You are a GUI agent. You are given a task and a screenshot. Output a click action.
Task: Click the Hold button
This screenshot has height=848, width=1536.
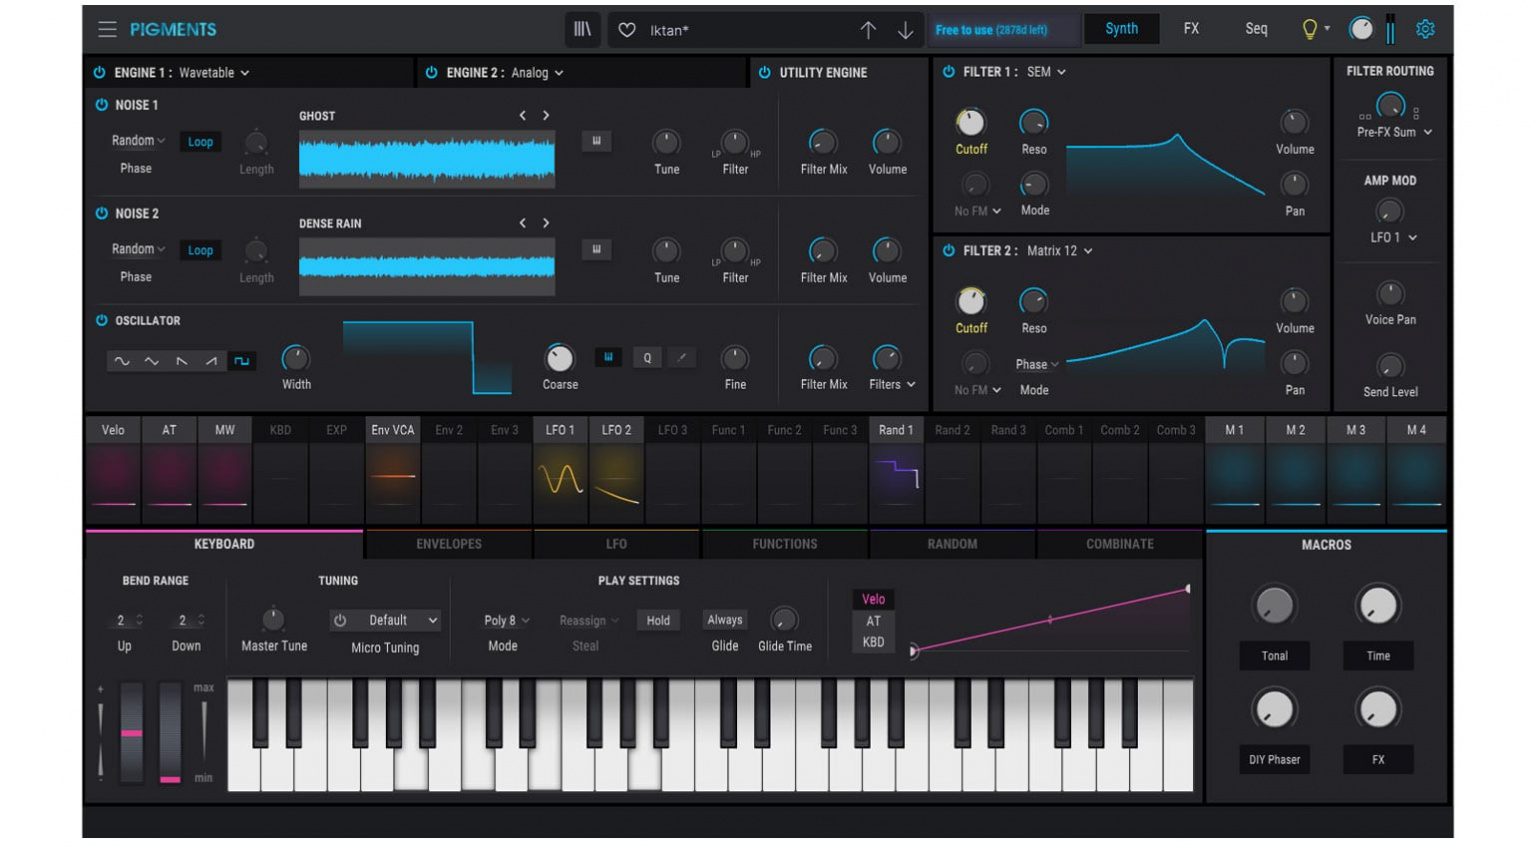tap(658, 620)
